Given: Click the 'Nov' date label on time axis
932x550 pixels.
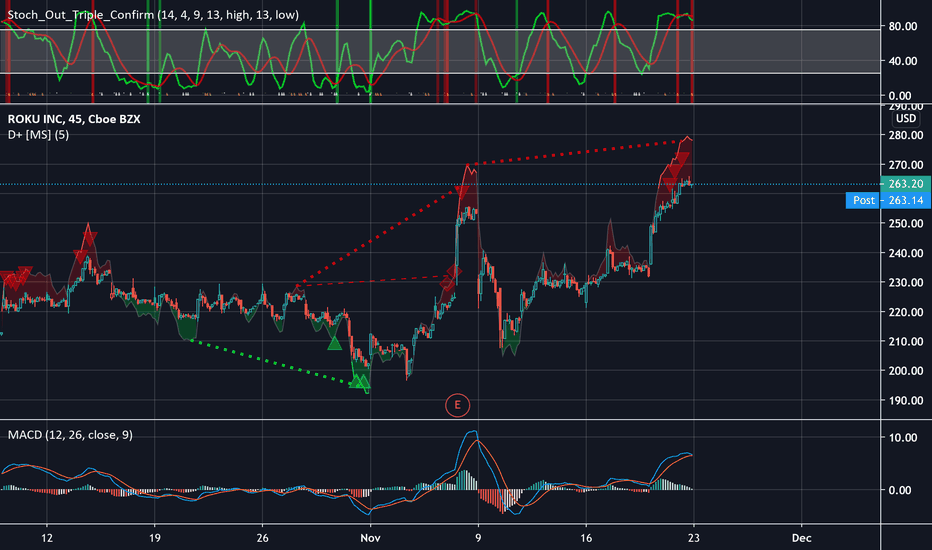Looking at the screenshot, I should tap(370, 538).
